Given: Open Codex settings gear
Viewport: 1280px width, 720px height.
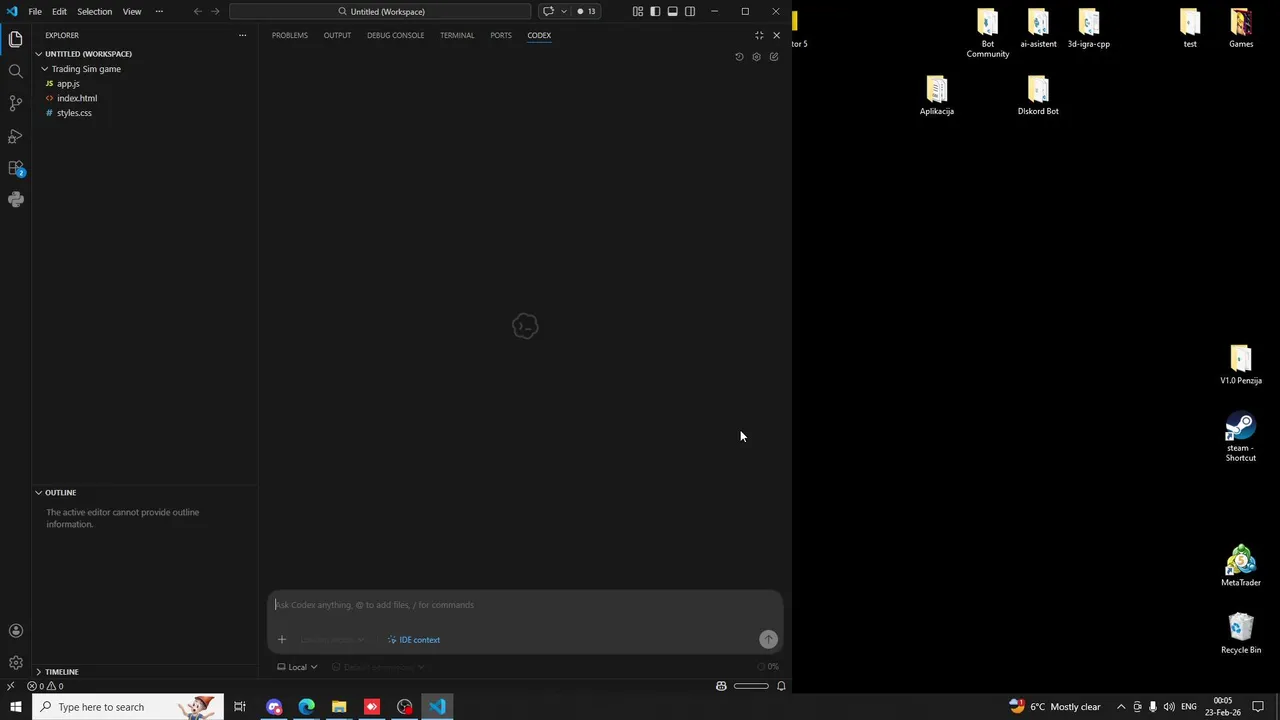Looking at the screenshot, I should pos(756,57).
